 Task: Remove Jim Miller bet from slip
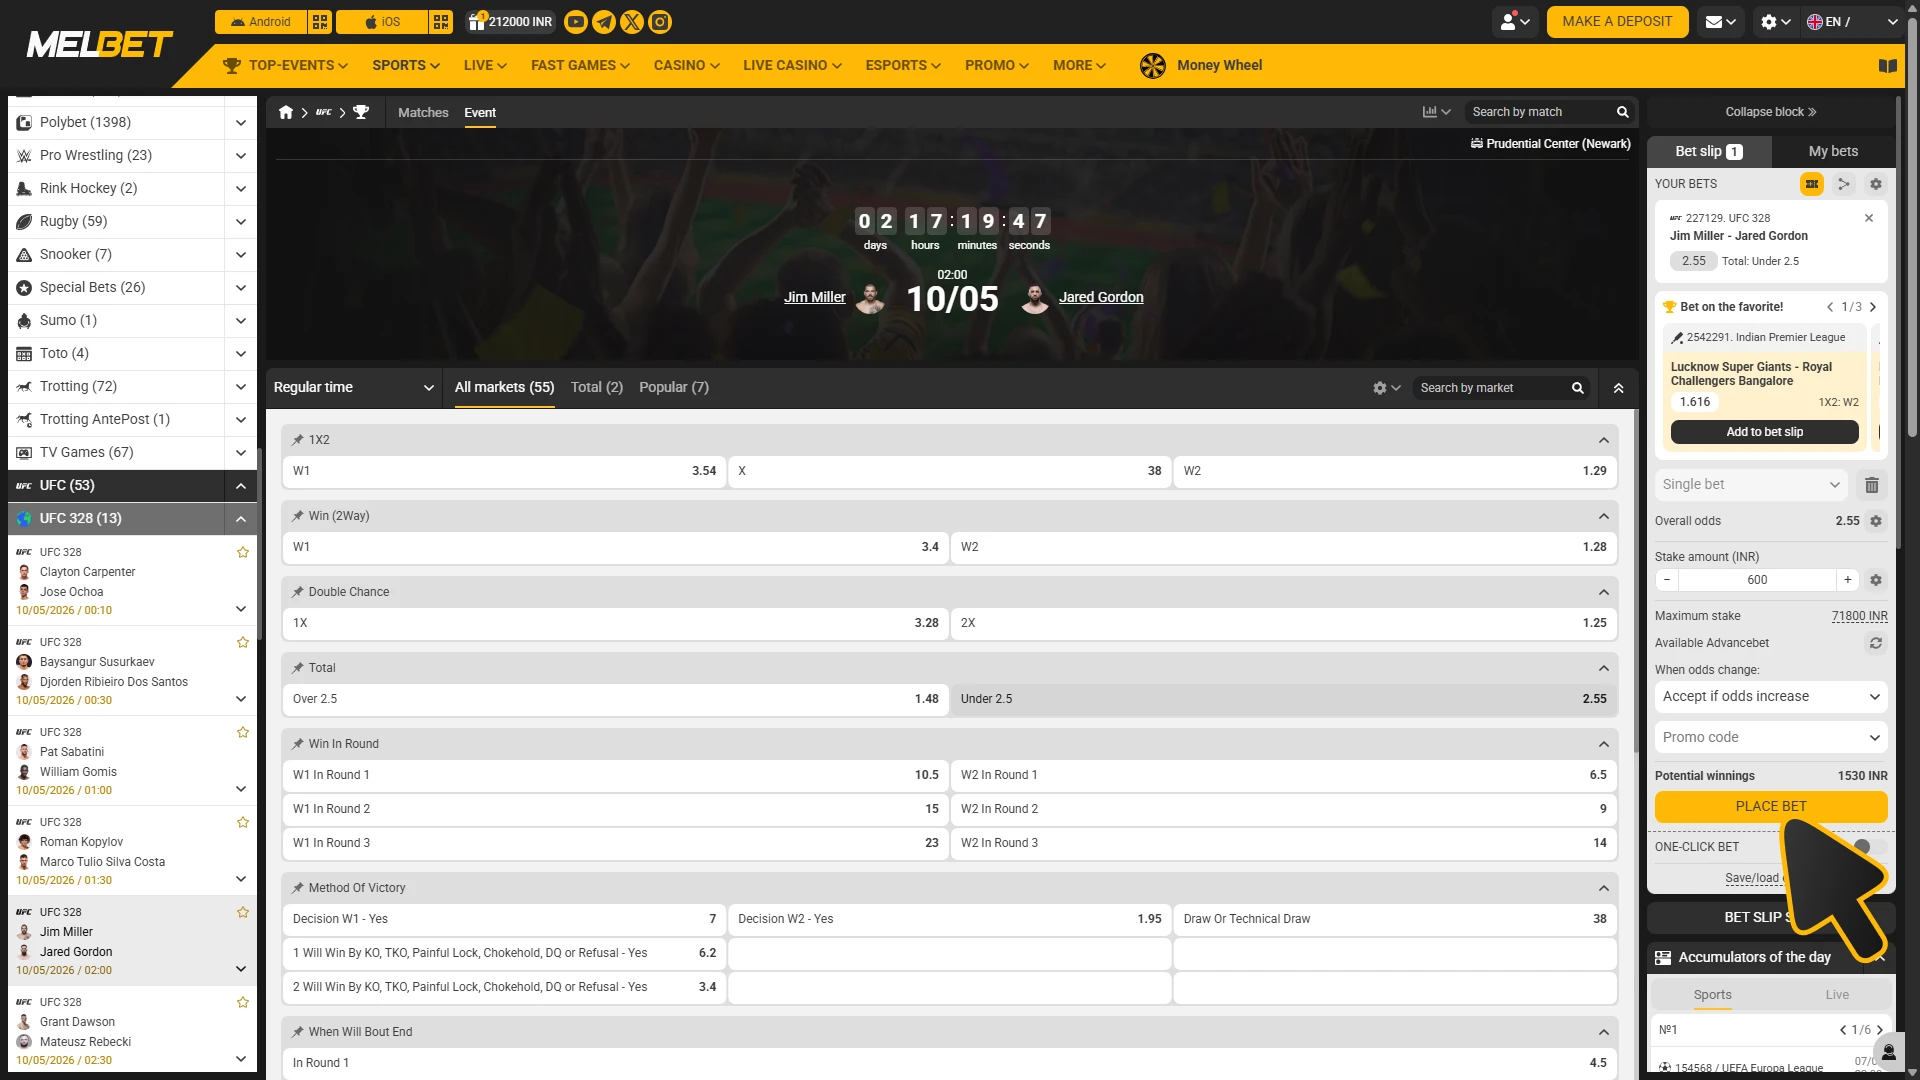(1869, 218)
